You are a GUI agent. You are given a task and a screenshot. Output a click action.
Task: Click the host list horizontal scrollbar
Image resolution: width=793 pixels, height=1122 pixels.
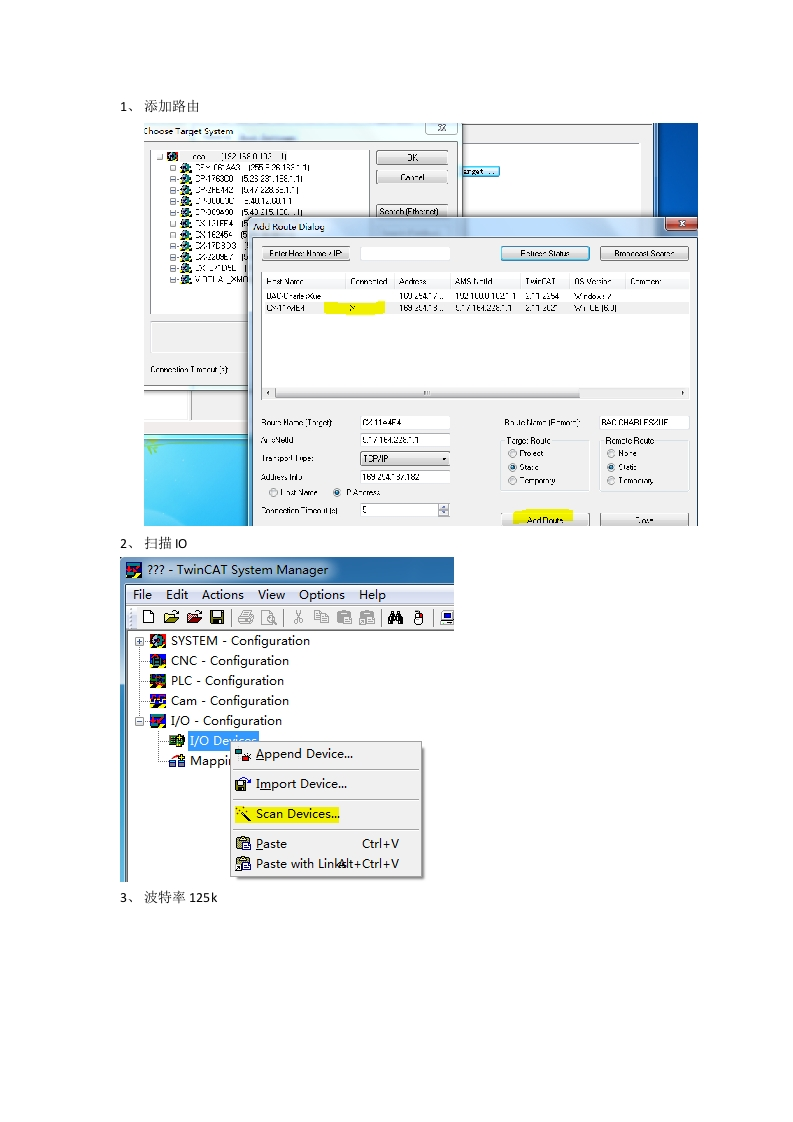tap(475, 393)
